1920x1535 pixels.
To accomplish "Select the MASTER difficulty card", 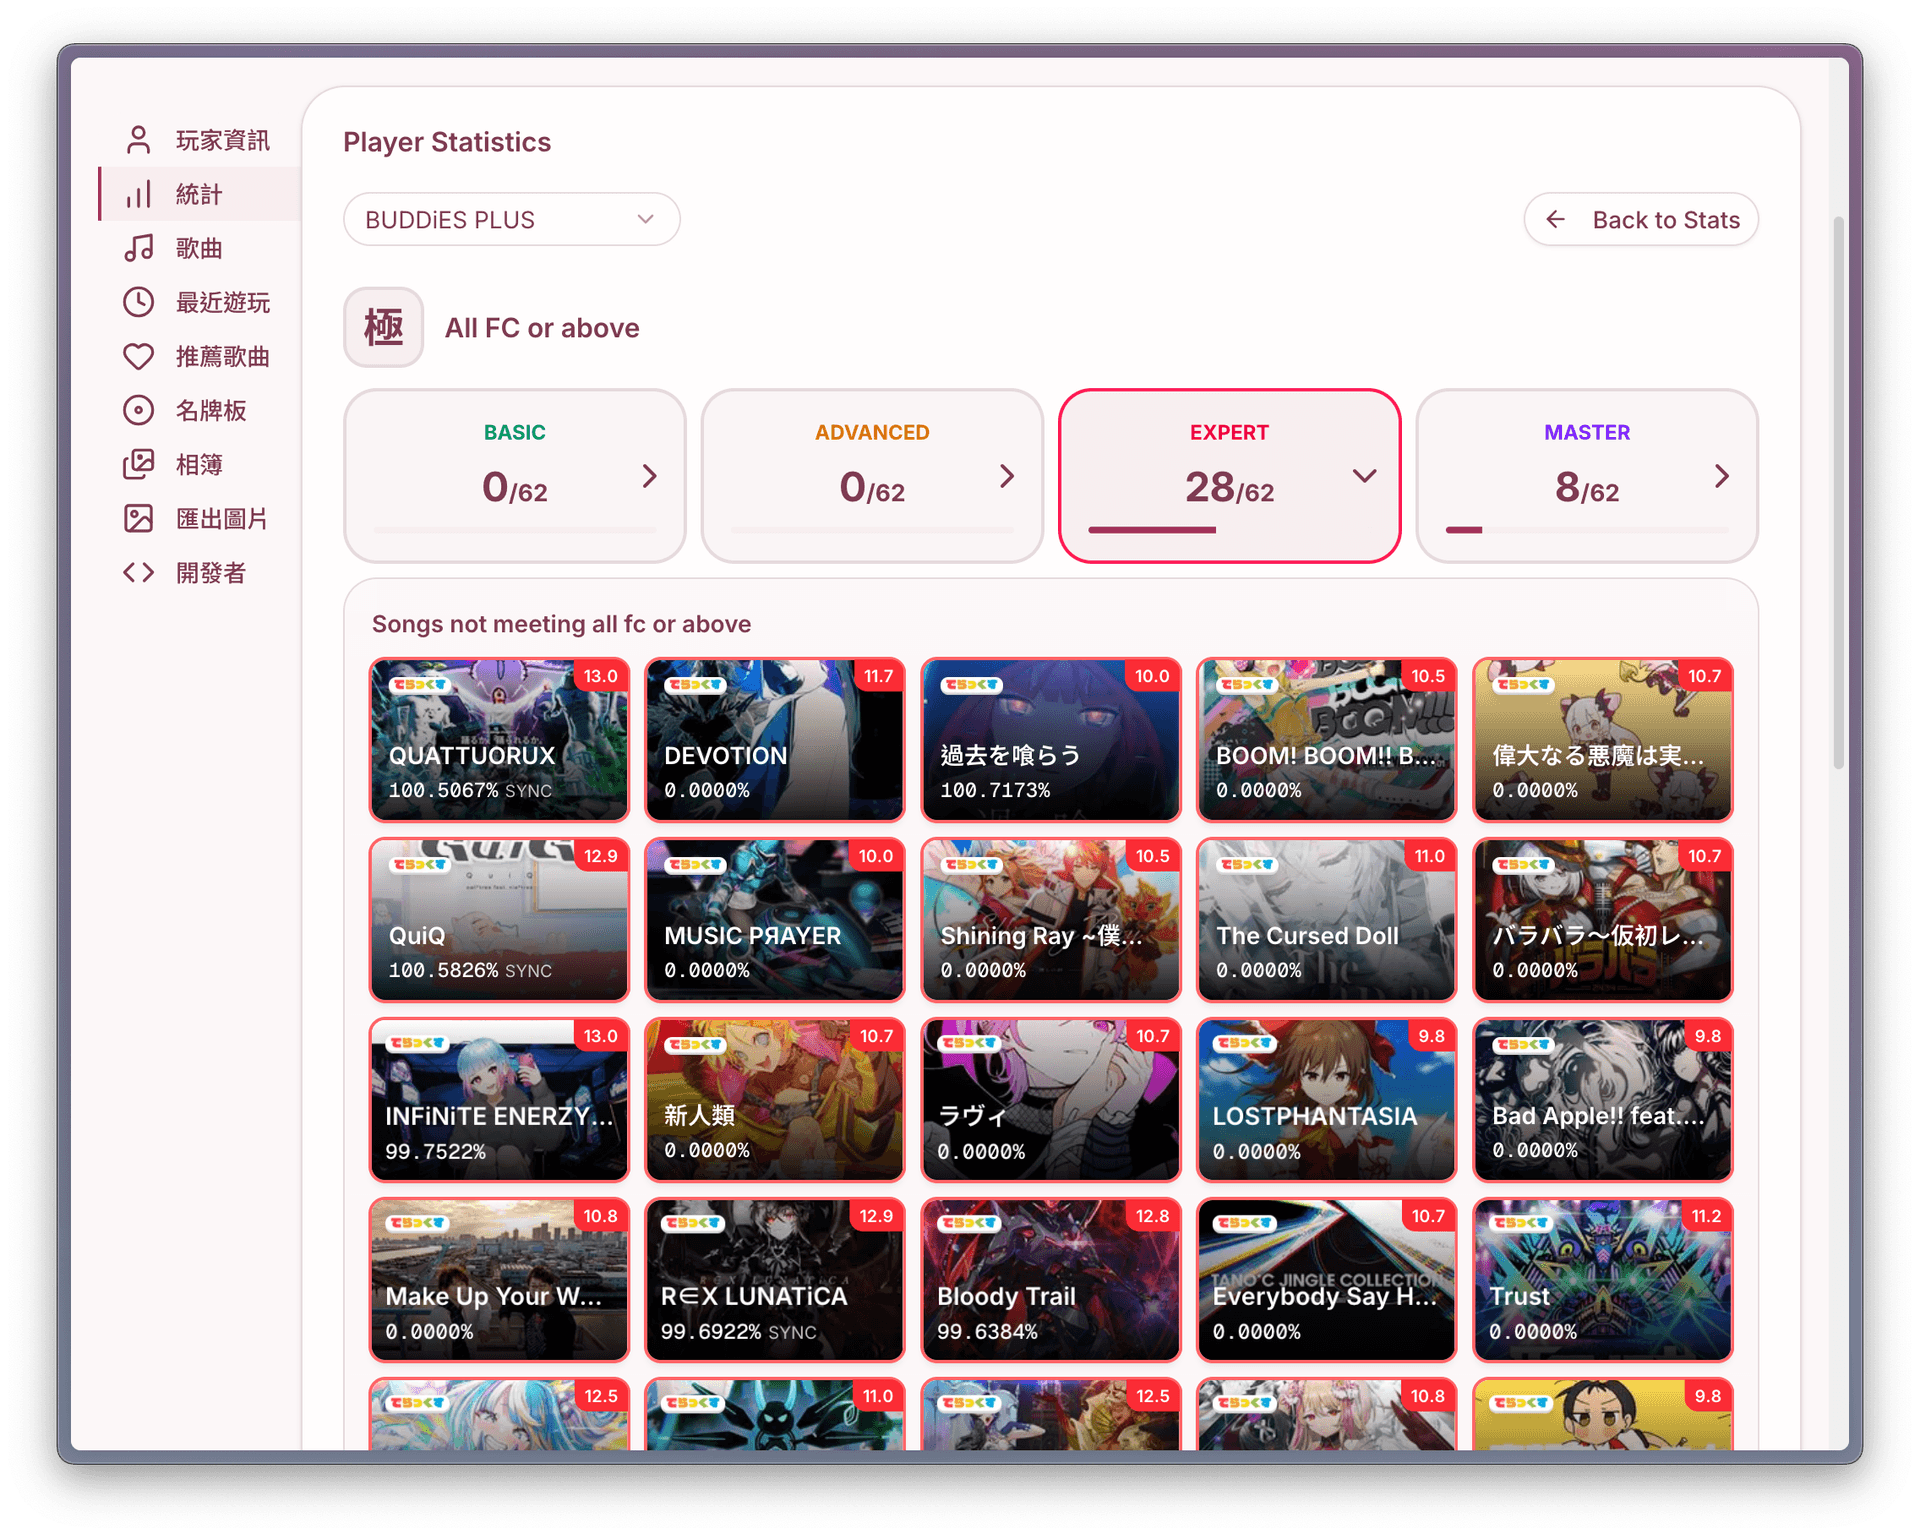I will [x=1586, y=476].
